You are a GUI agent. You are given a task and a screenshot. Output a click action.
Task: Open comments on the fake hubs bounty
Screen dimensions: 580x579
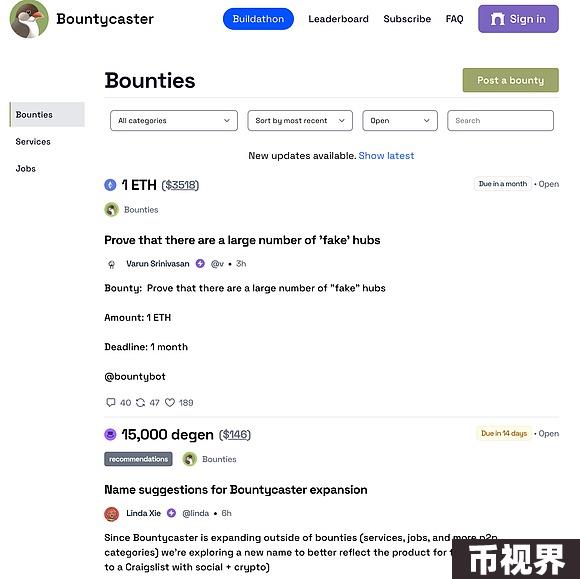pos(111,403)
